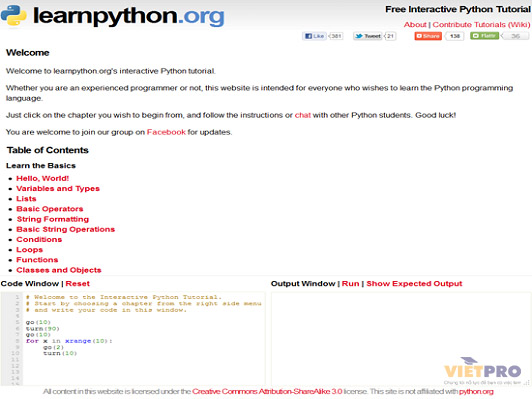Open Variables and Types chapter

tap(58, 189)
